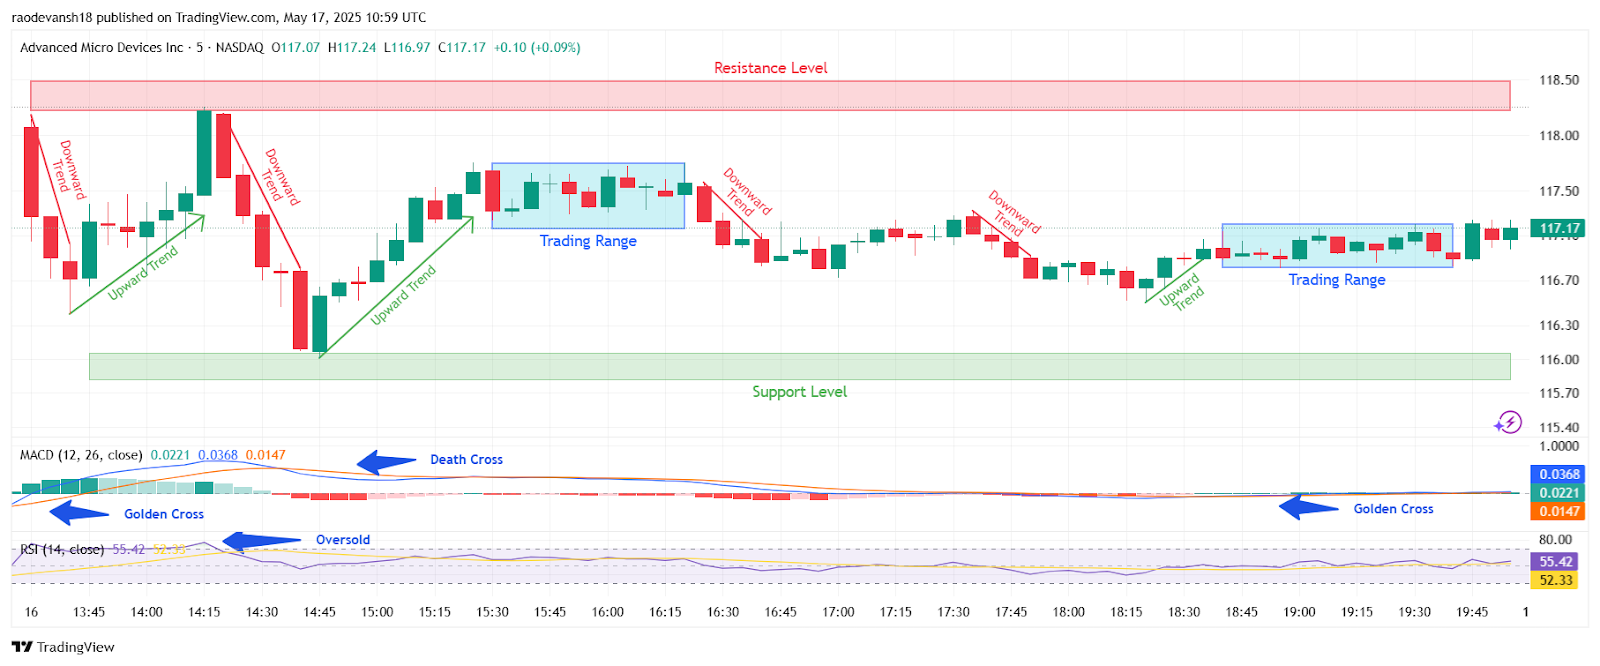Viewport: 1600px width, 666px height.
Task: Click the +0.10 (+0.09%) change value
Action: tap(537, 47)
